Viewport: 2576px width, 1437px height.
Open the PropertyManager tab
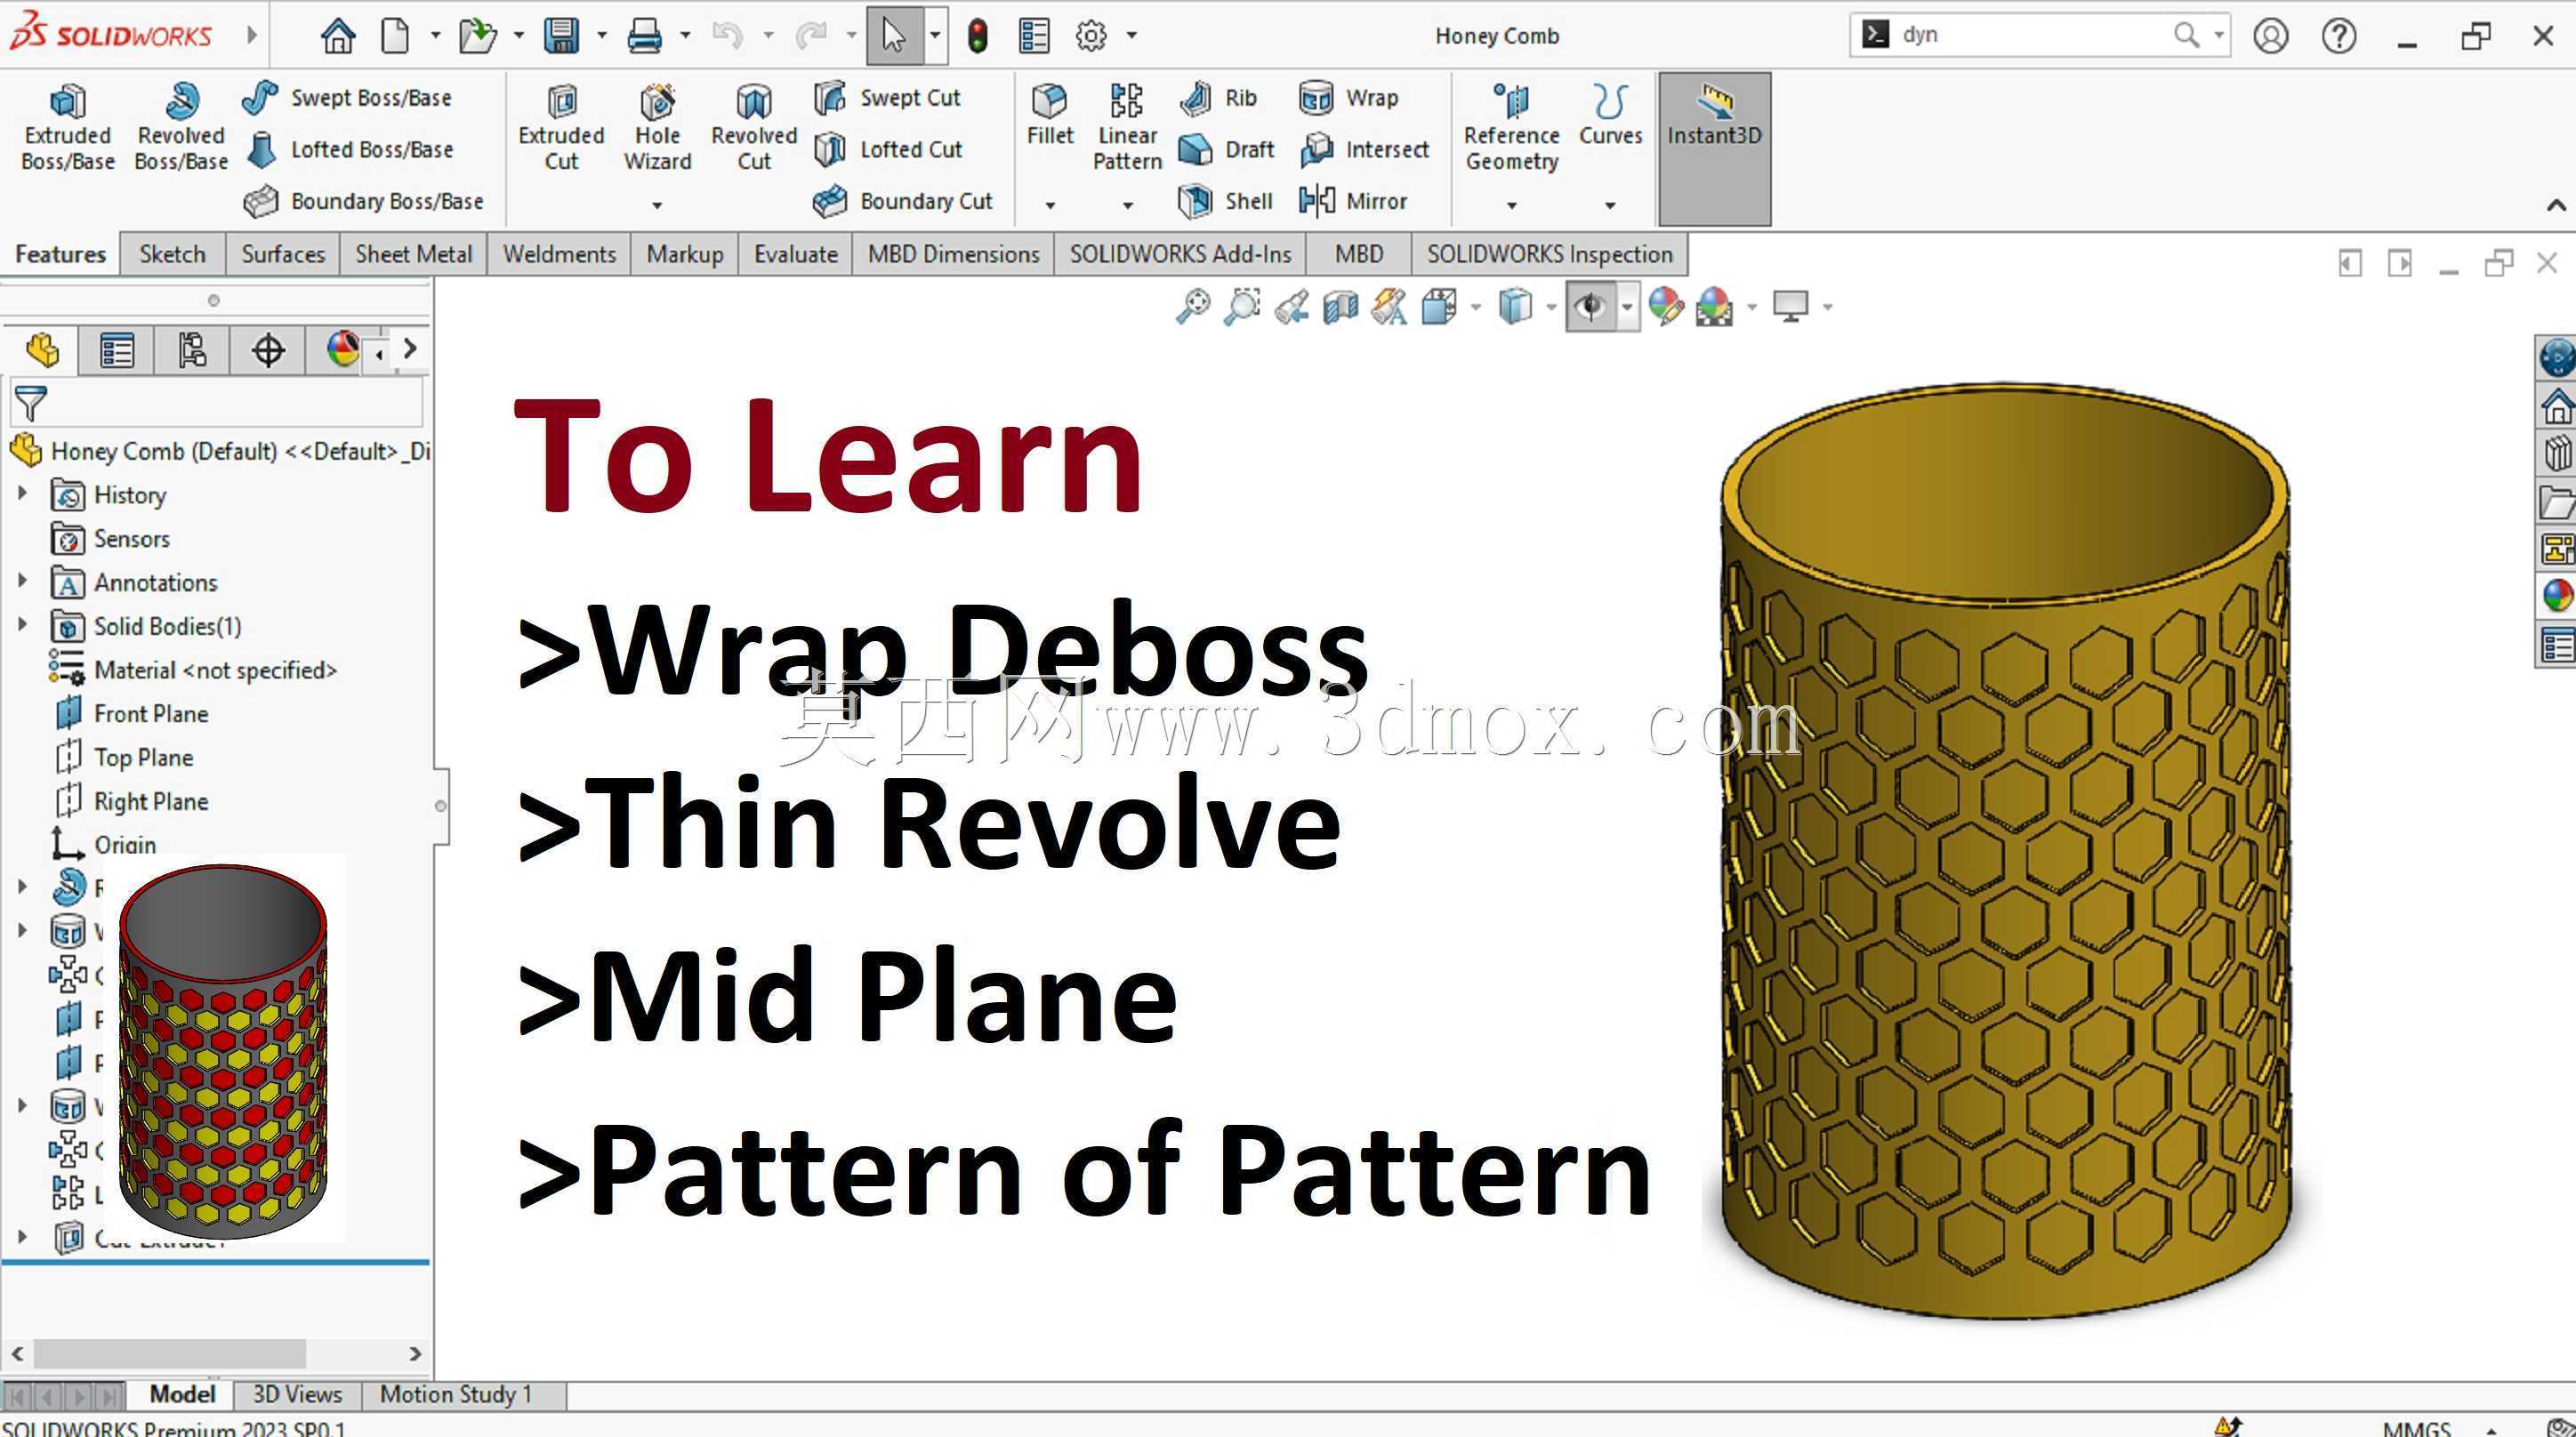116,350
